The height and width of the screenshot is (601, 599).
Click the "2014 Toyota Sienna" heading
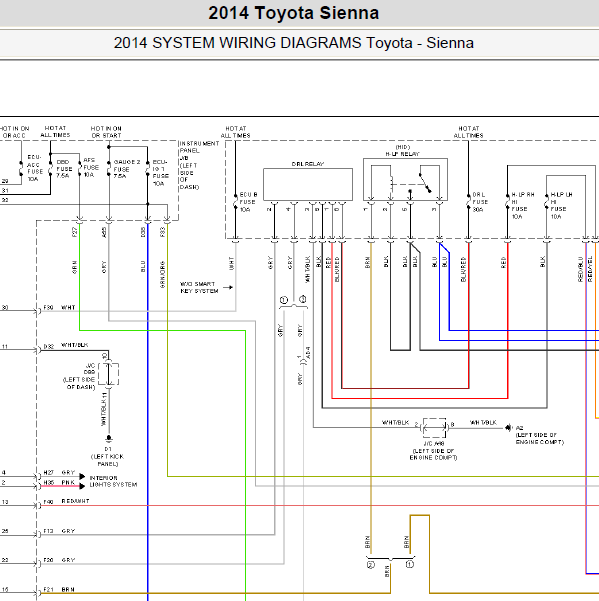(x=294, y=13)
